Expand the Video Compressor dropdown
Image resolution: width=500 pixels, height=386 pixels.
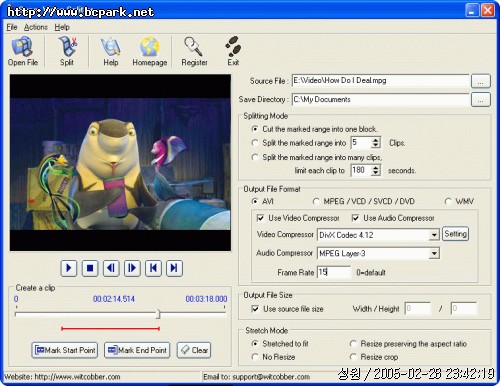coord(434,235)
